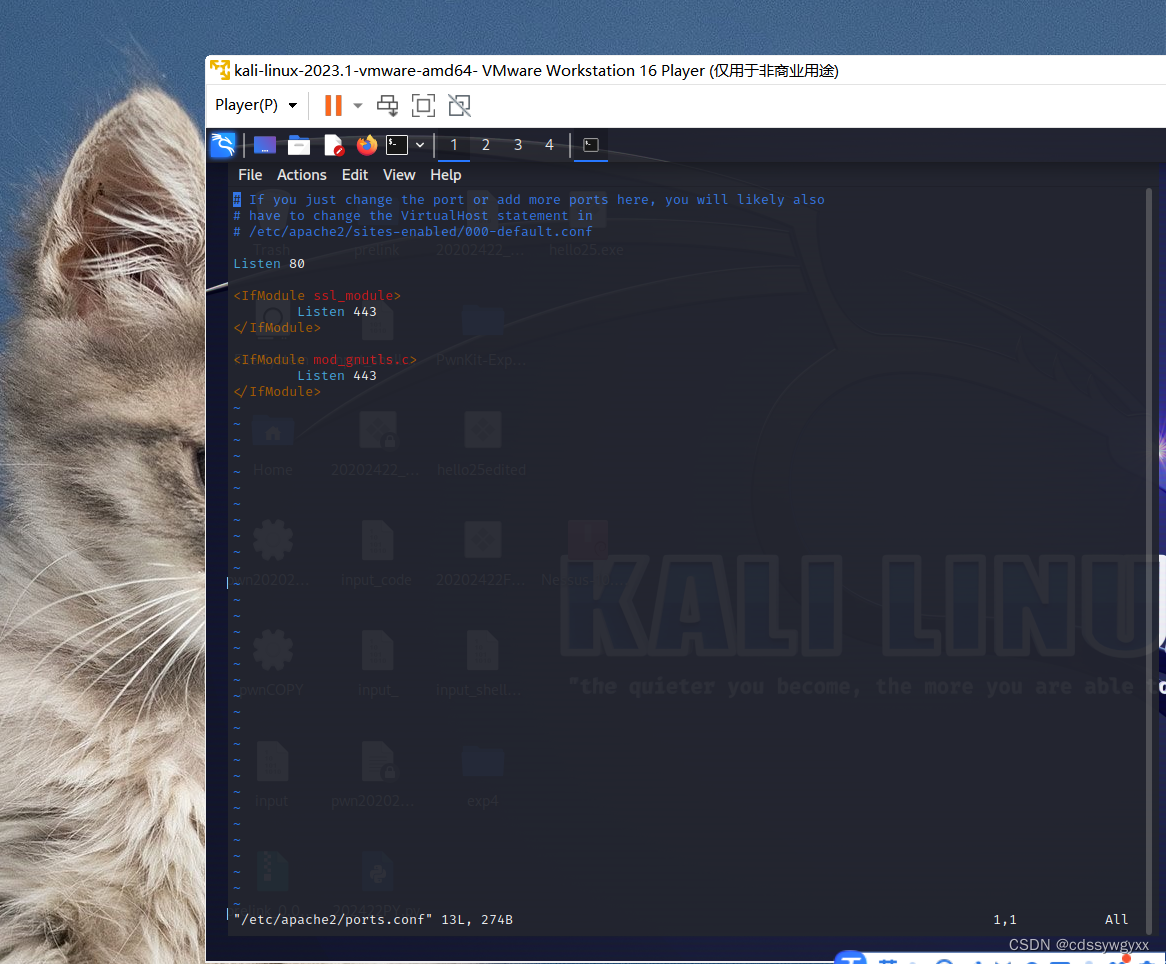Click the '<IfModule ssl_module>' line

pos(317,295)
